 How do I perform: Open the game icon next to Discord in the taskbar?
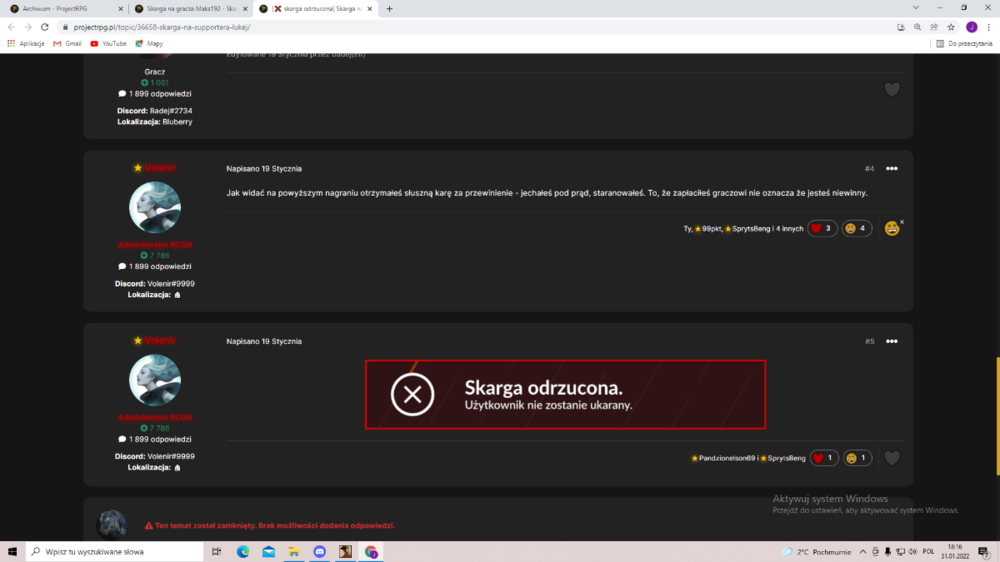[345, 552]
